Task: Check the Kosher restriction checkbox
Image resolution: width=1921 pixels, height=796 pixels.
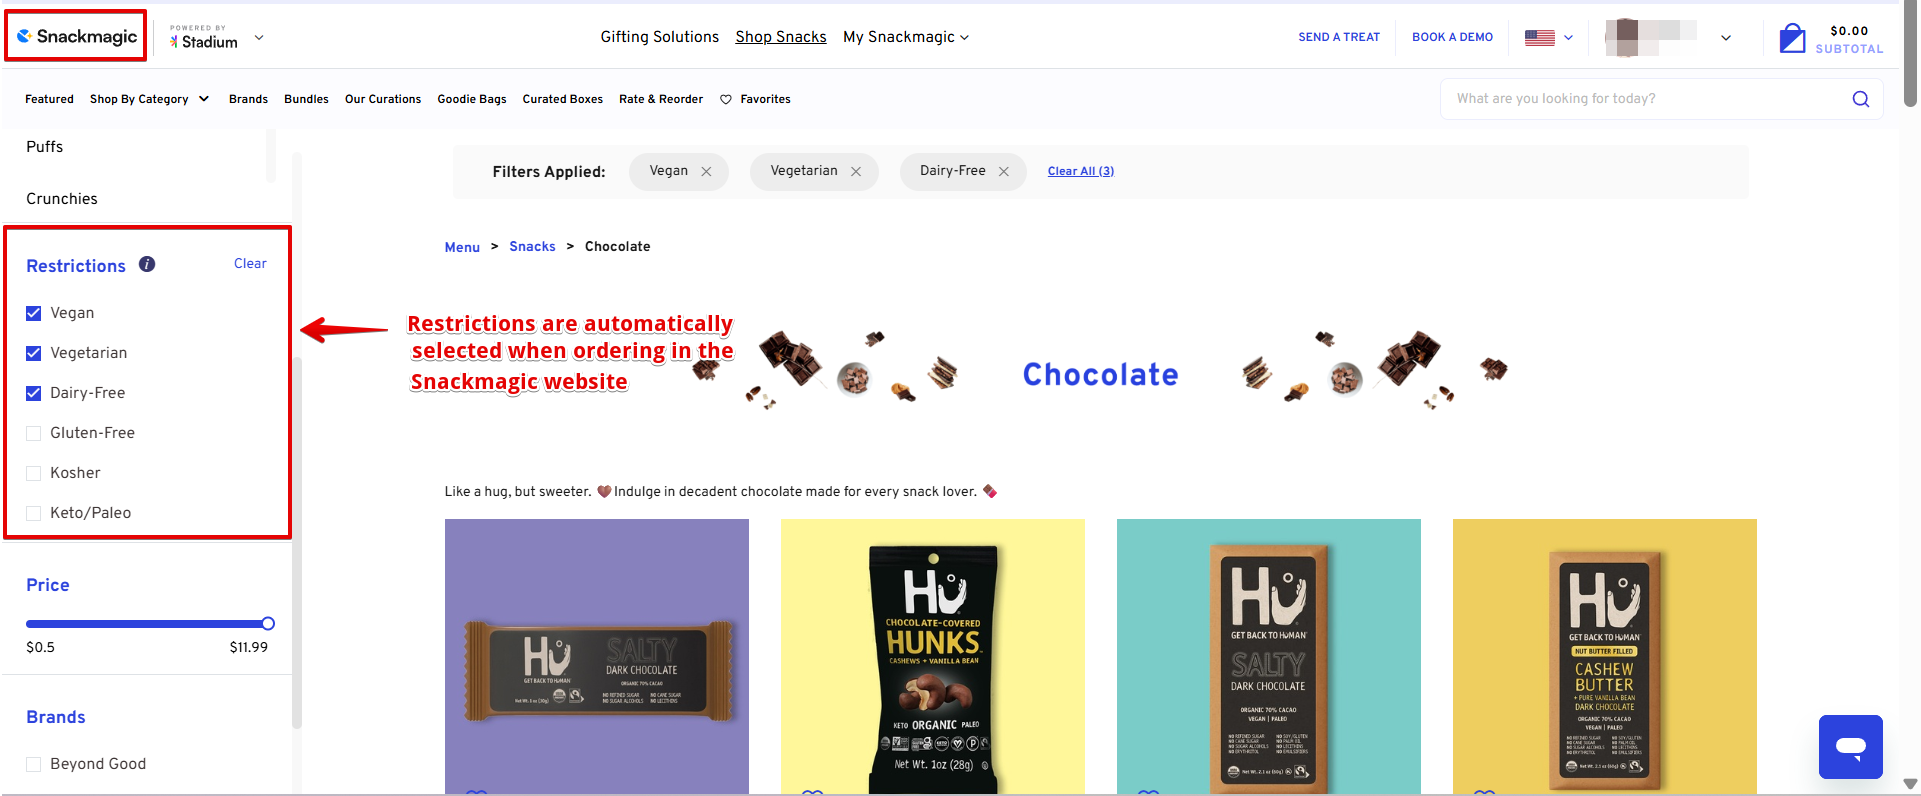Action: tap(34, 473)
